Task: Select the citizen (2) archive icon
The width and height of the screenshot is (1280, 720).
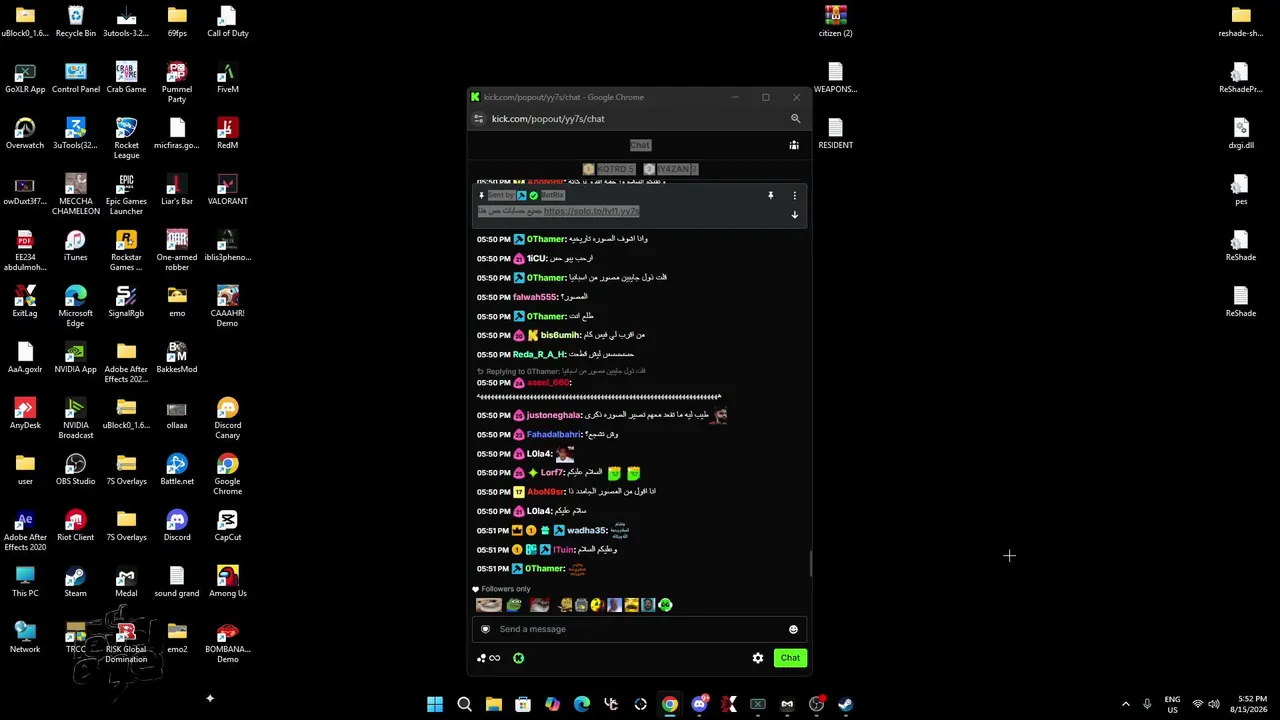Action: (x=836, y=22)
